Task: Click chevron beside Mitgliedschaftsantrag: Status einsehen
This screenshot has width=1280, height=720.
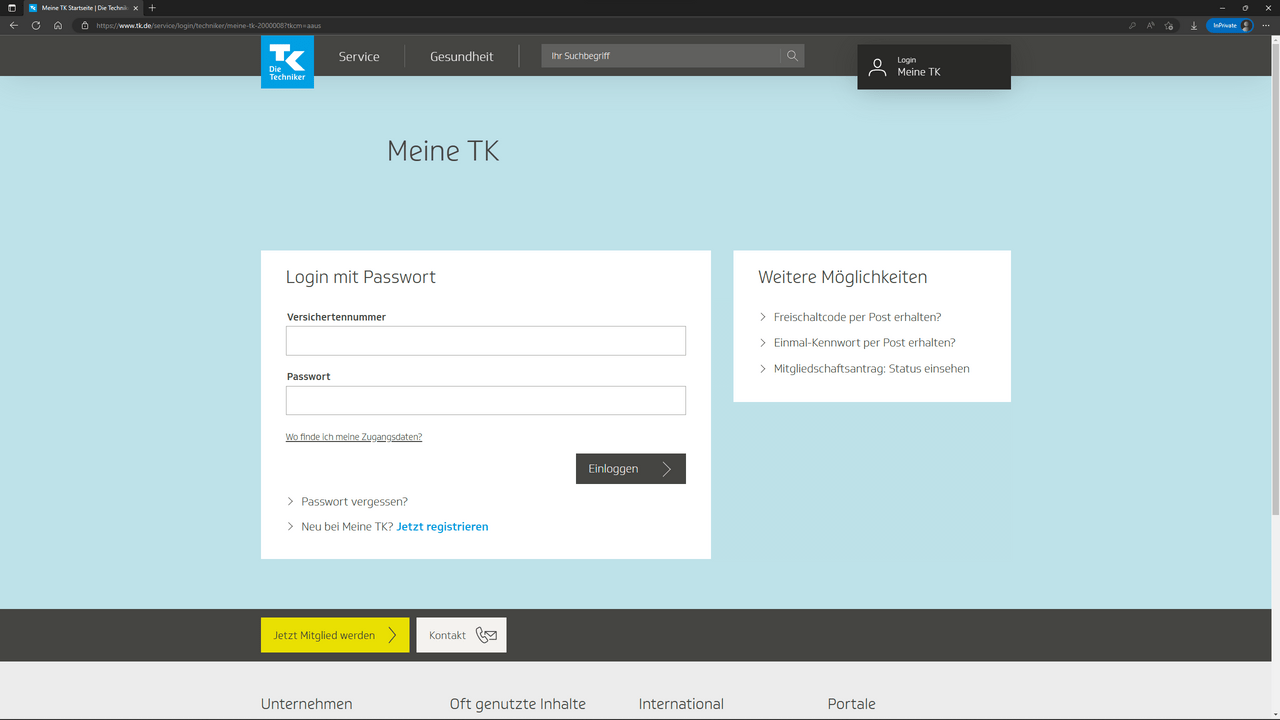Action: (763, 369)
